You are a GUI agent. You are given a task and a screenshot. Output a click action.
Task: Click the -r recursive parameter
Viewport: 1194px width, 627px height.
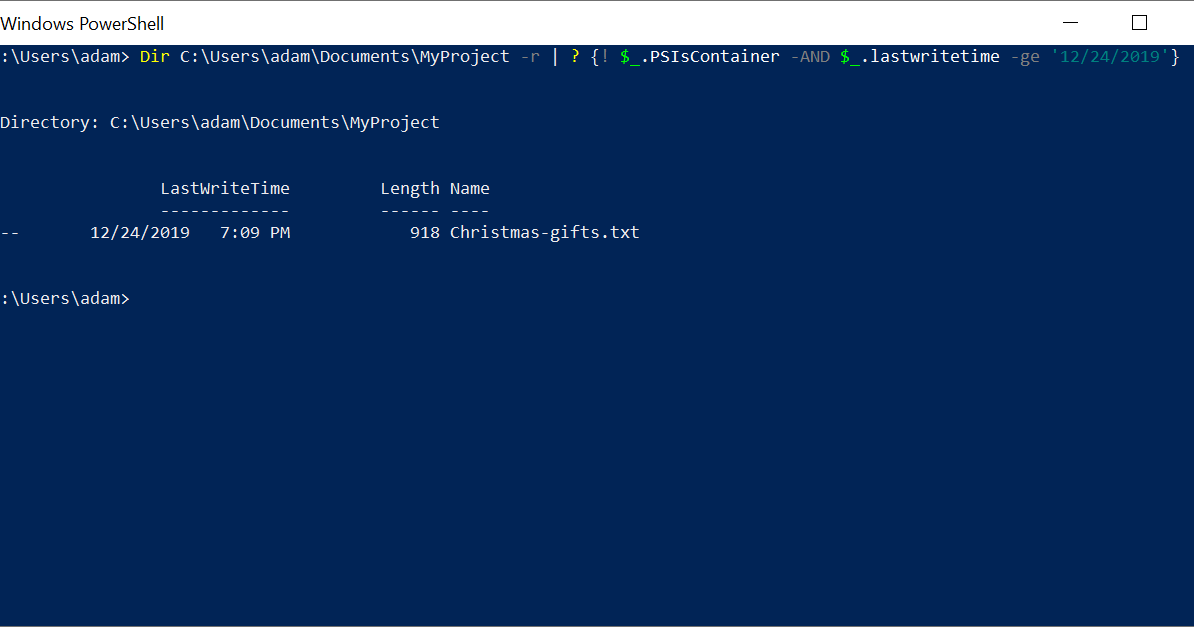[530, 56]
